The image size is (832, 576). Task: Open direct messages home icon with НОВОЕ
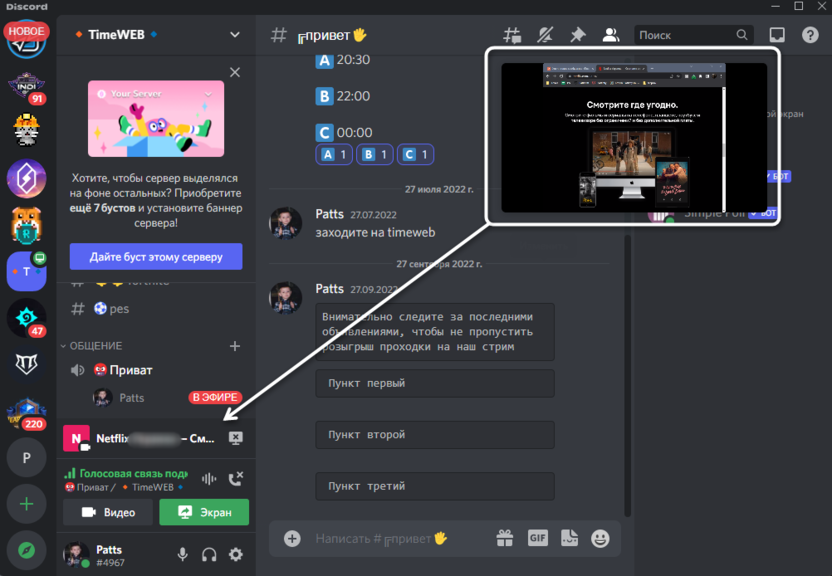coord(27,40)
